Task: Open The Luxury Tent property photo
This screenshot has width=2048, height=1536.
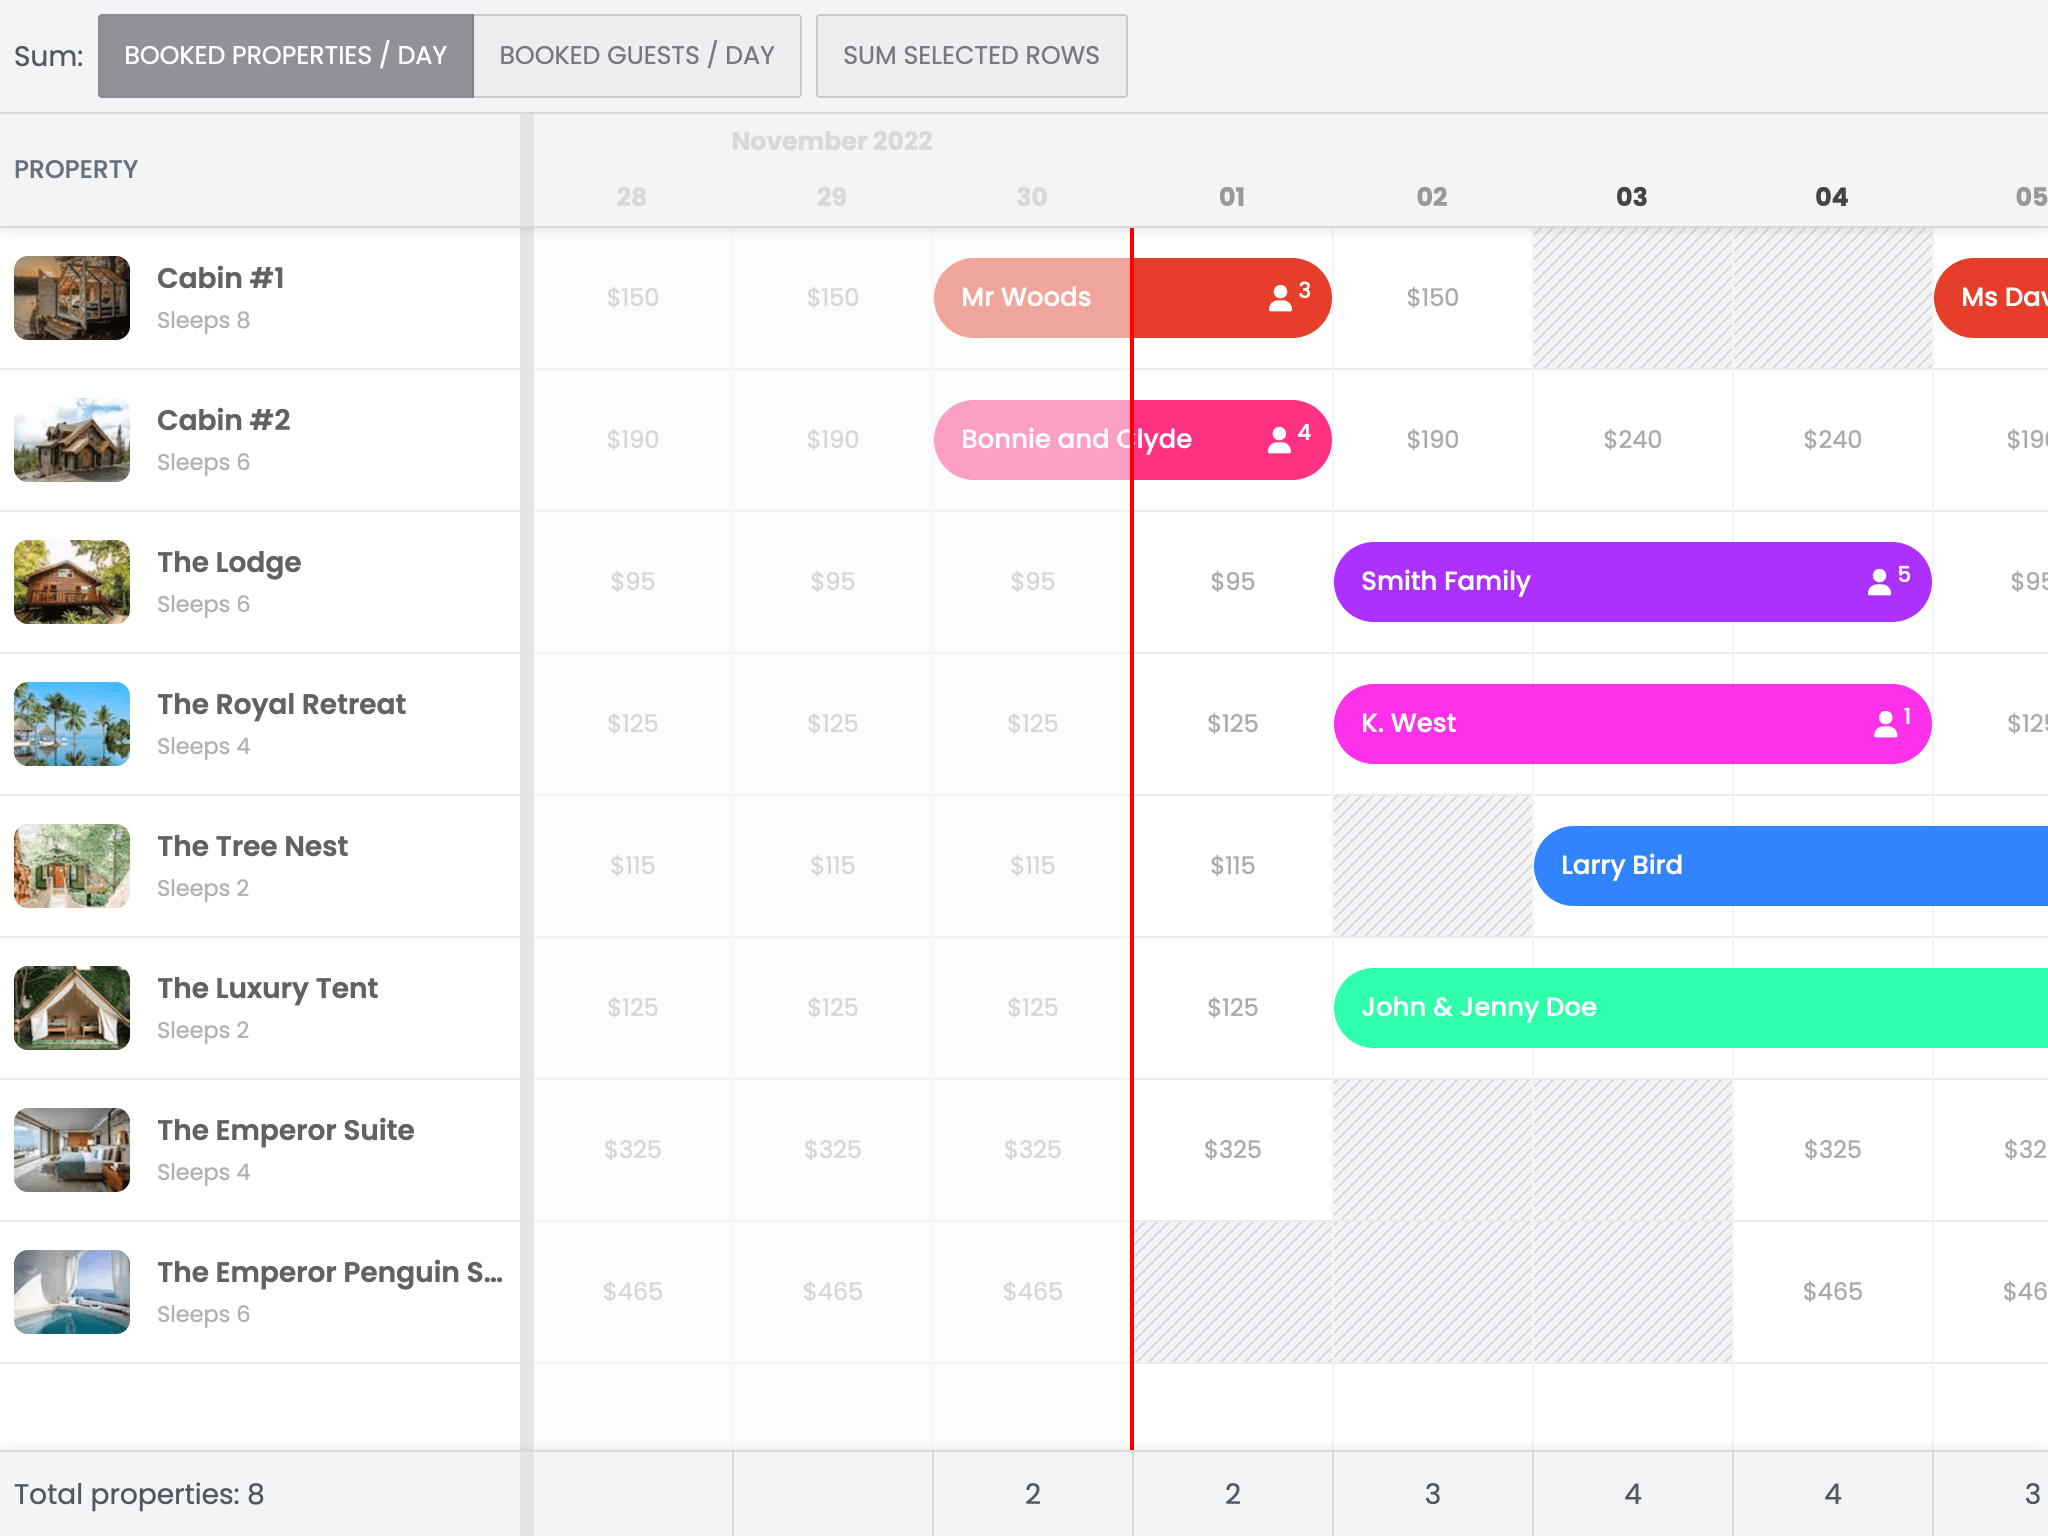Action: (71, 1007)
